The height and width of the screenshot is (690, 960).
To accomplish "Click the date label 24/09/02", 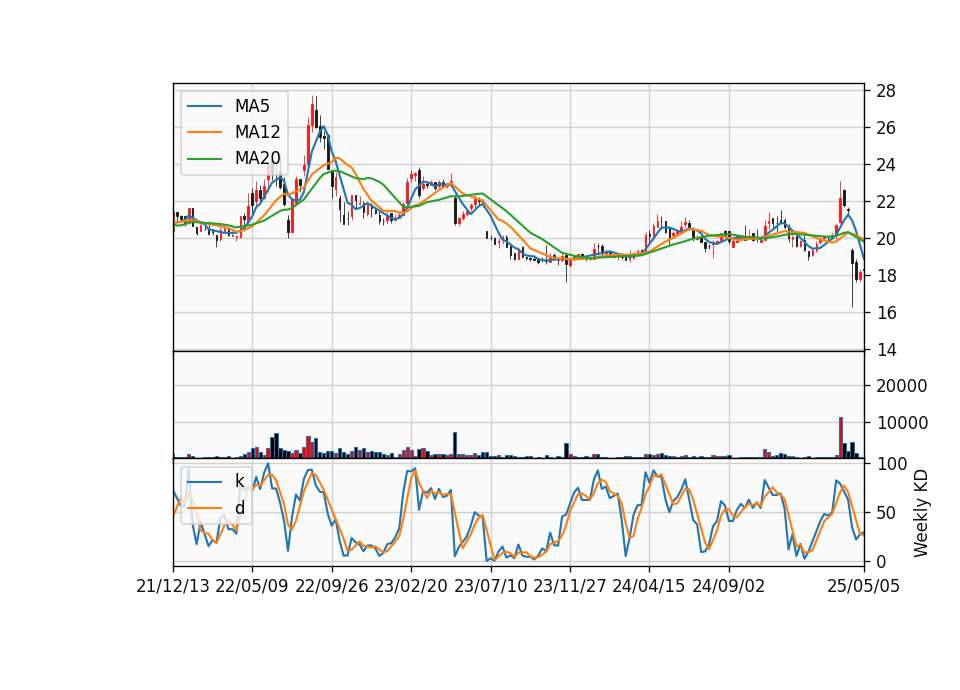I will click(729, 587).
